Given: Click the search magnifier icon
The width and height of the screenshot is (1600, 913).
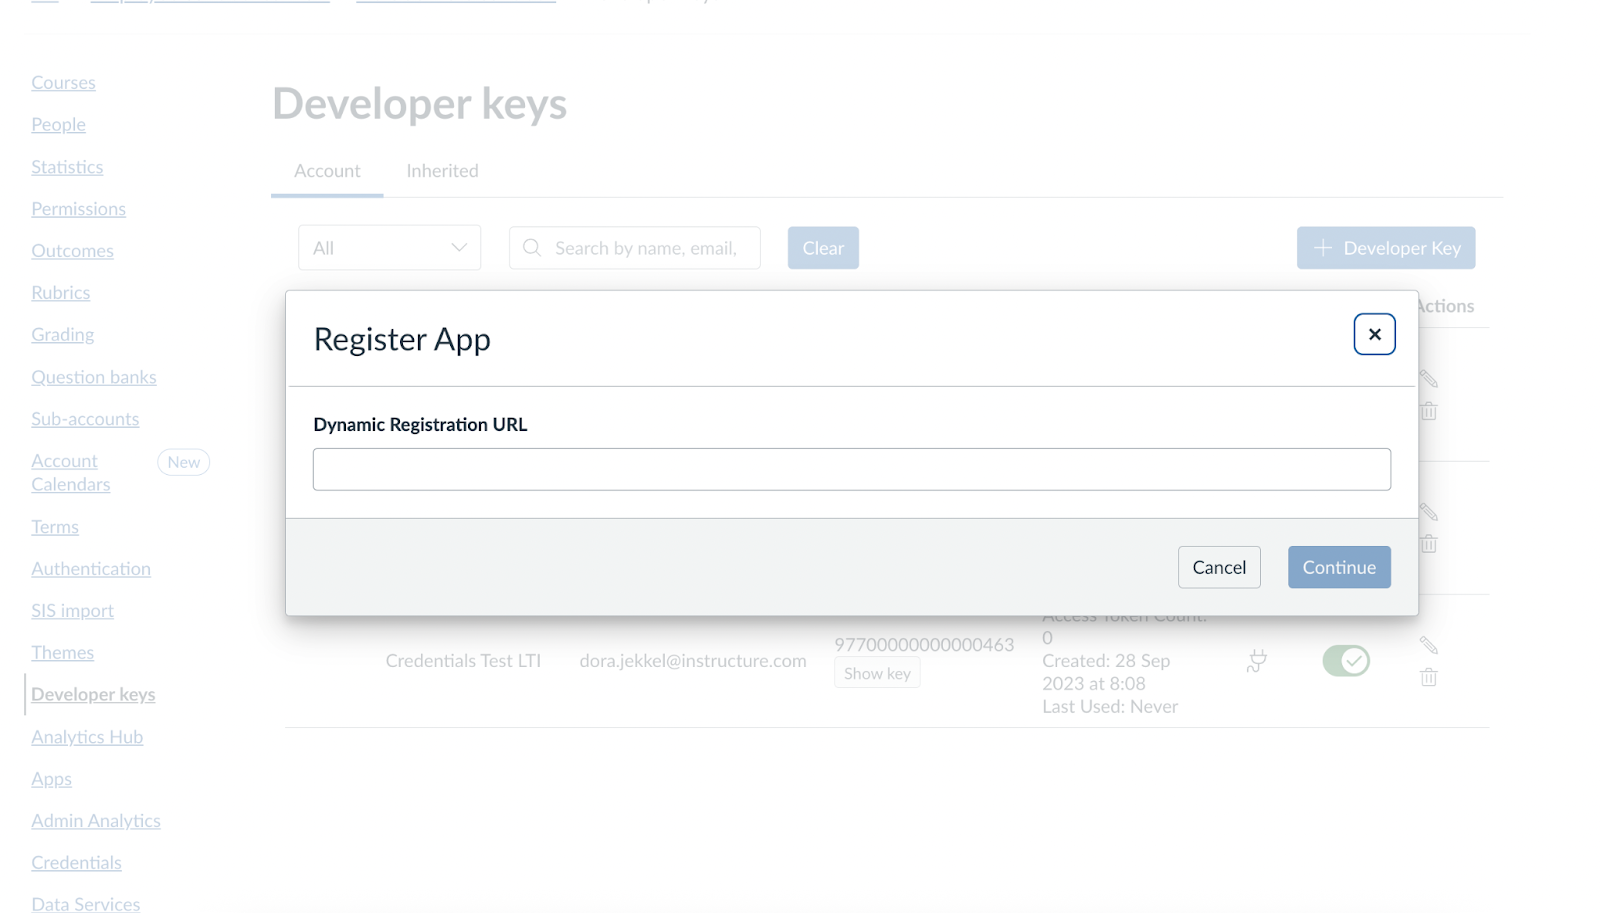Looking at the screenshot, I should (x=532, y=247).
